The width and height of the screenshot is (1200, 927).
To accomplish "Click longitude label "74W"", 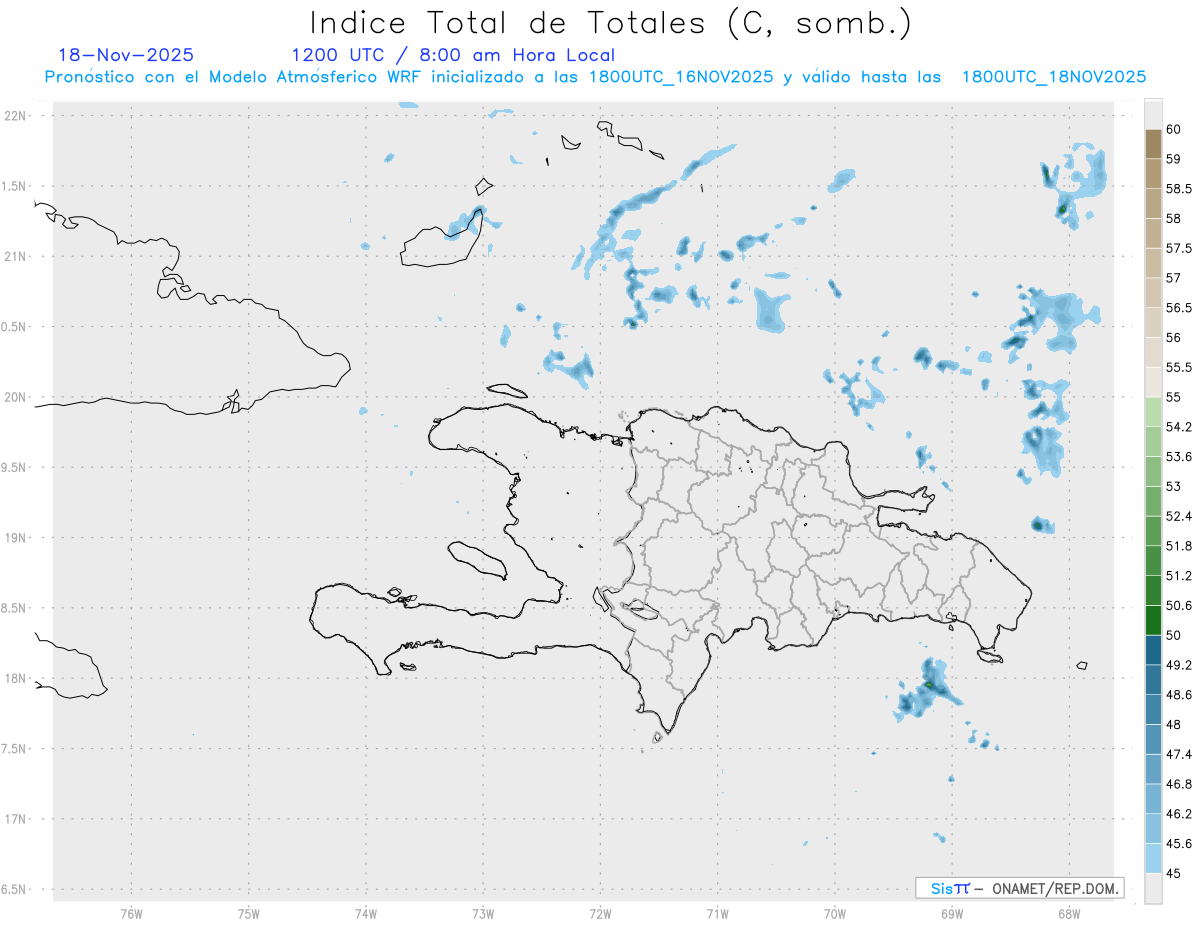I will click(366, 914).
